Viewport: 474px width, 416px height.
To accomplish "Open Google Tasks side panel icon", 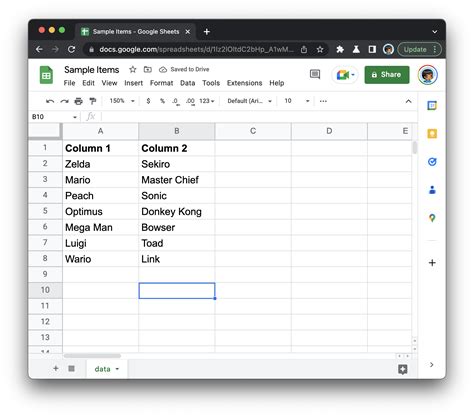I will 432,162.
